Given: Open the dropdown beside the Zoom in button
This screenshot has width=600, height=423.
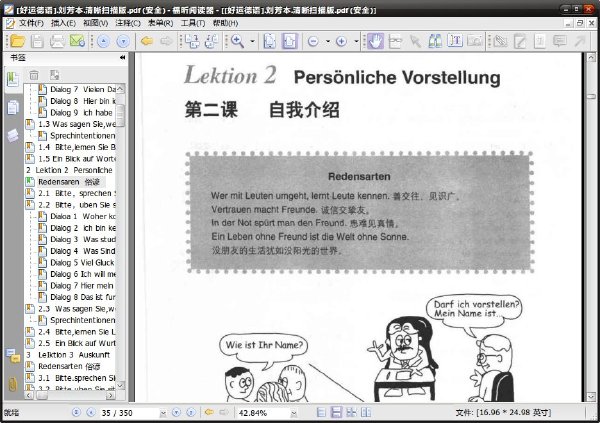Looking at the screenshot, I should click(x=356, y=41).
